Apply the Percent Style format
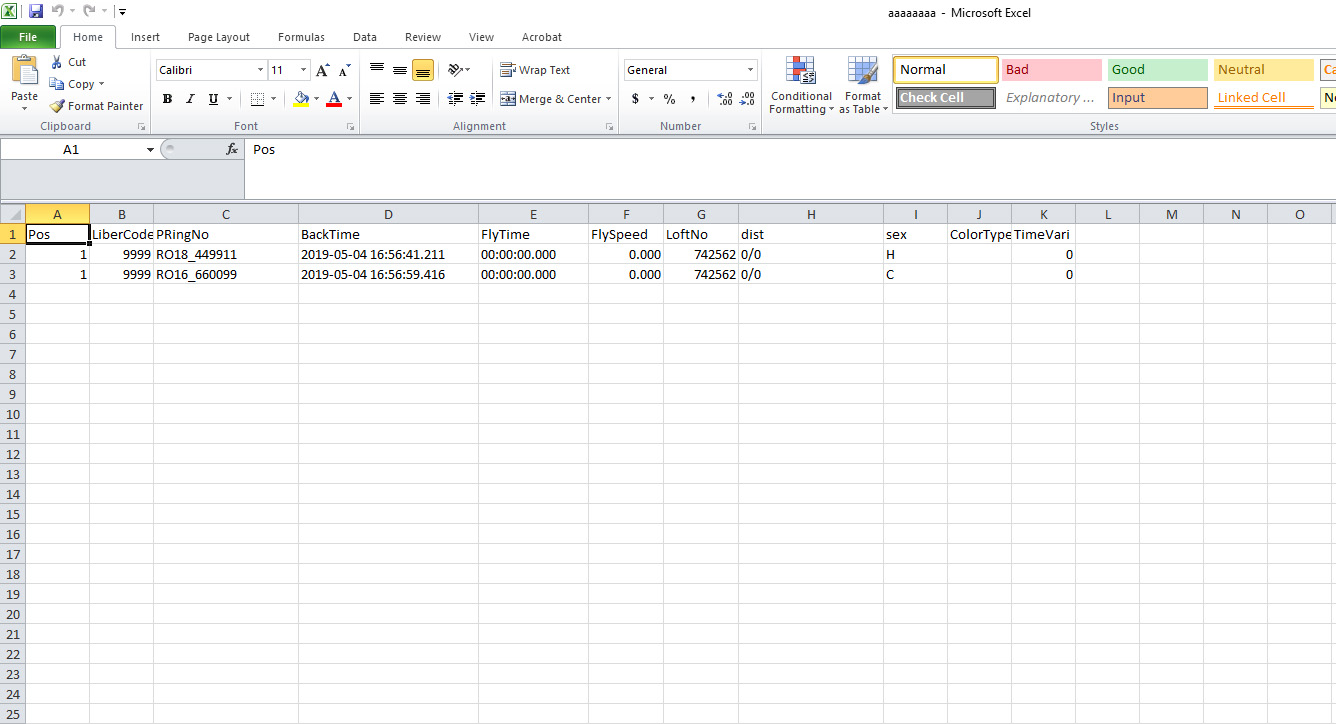Viewport: 1336px width, 724px height. (x=669, y=99)
